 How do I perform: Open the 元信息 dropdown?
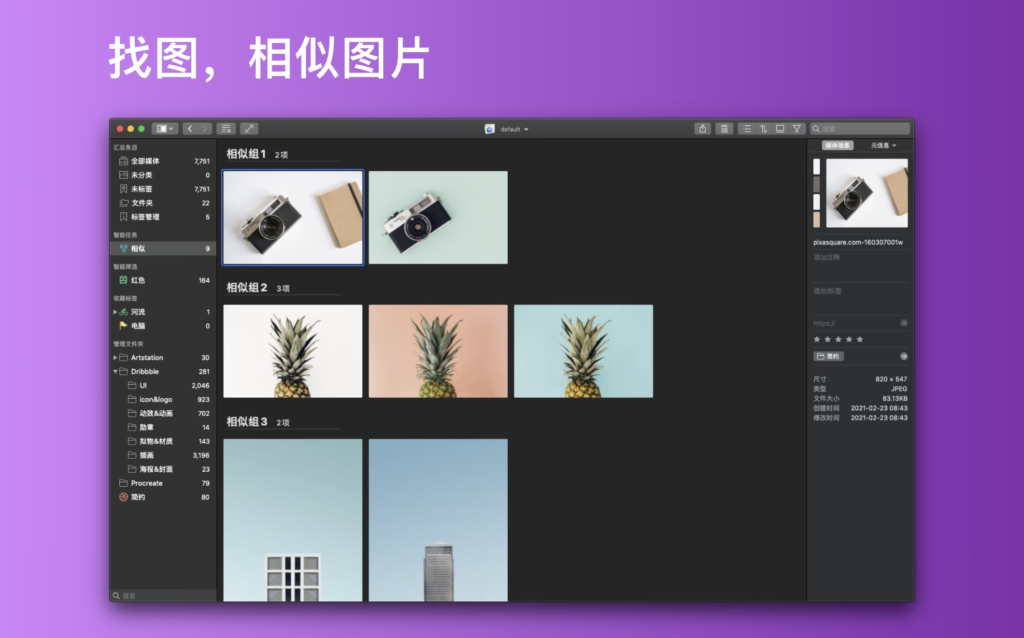point(884,143)
